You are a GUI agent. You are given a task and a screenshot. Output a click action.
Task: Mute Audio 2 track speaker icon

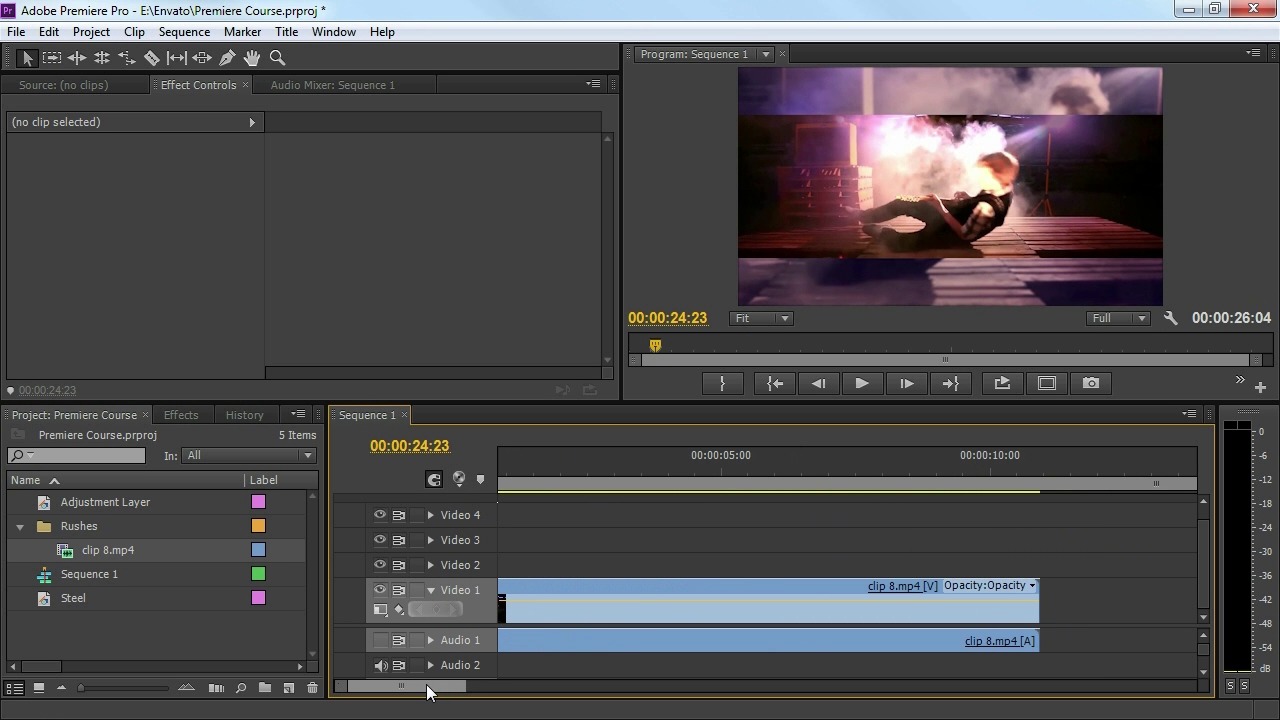pyautogui.click(x=380, y=665)
